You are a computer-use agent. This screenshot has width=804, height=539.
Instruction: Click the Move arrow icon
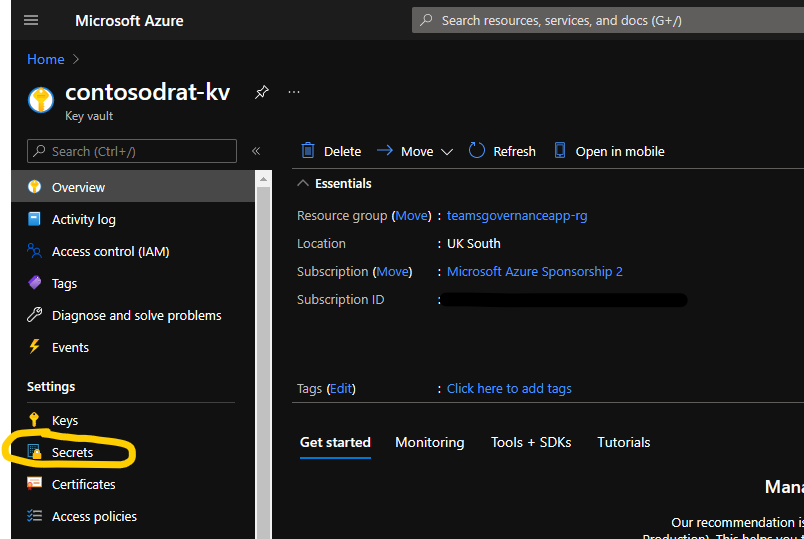(x=385, y=150)
